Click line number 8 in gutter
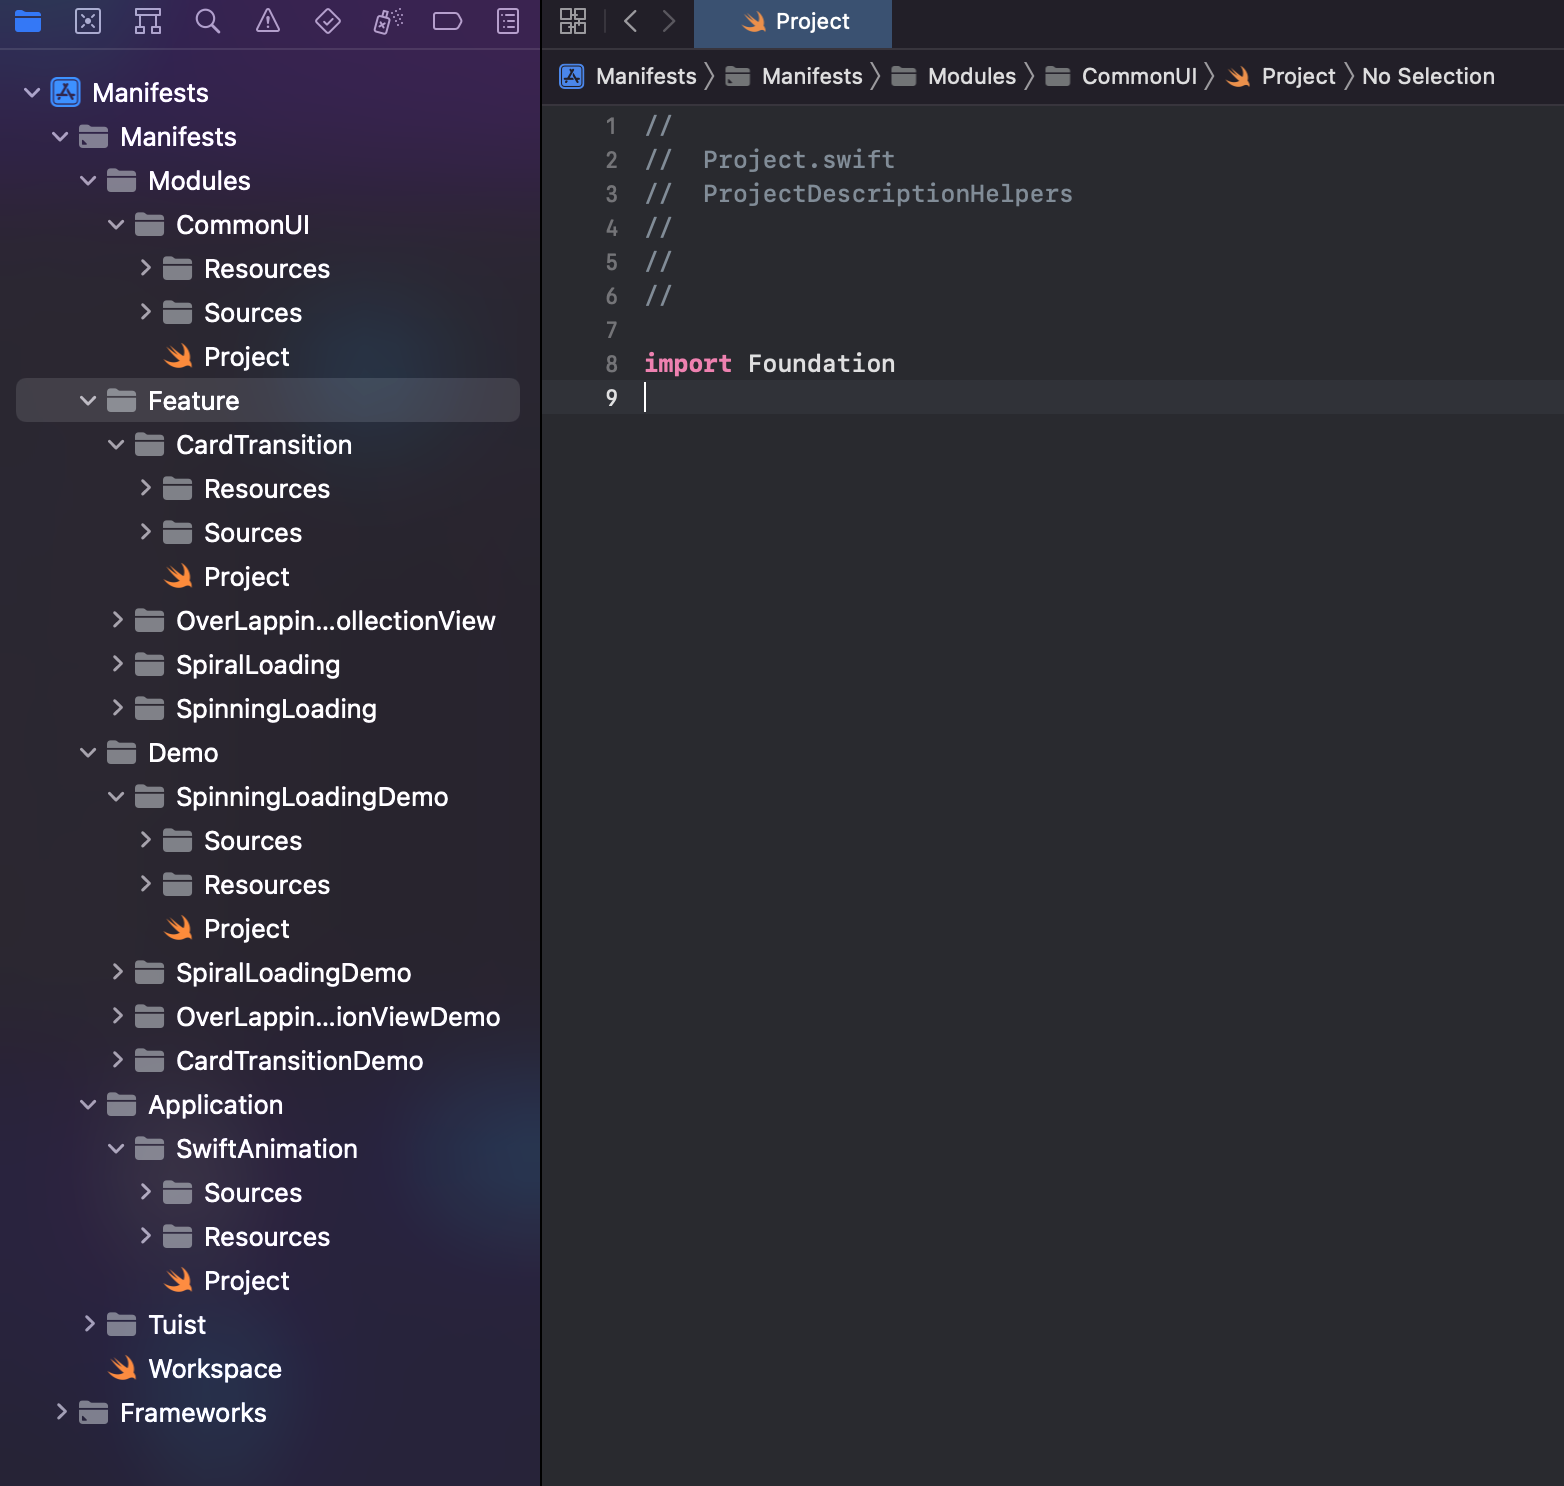Image resolution: width=1564 pixels, height=1486 pixels. pos(612,364)
